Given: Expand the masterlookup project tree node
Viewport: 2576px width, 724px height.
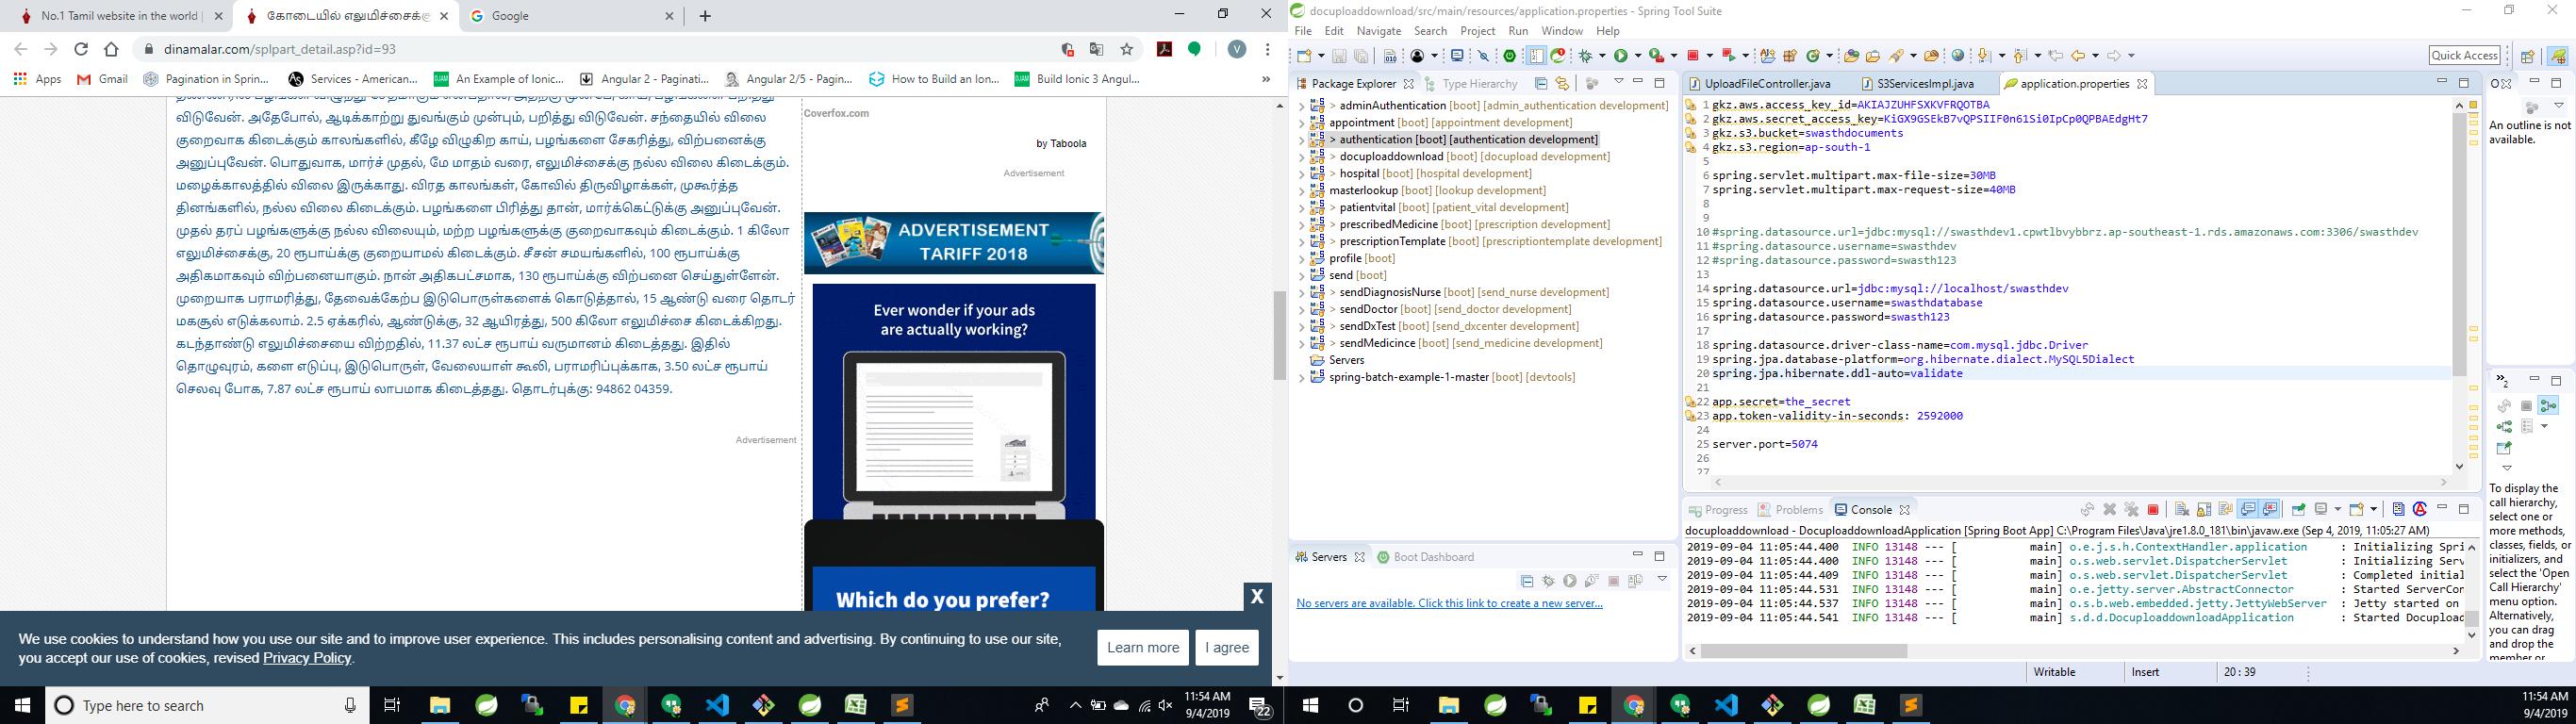Looking at the screenshot, I should (x=1300, y=191).
